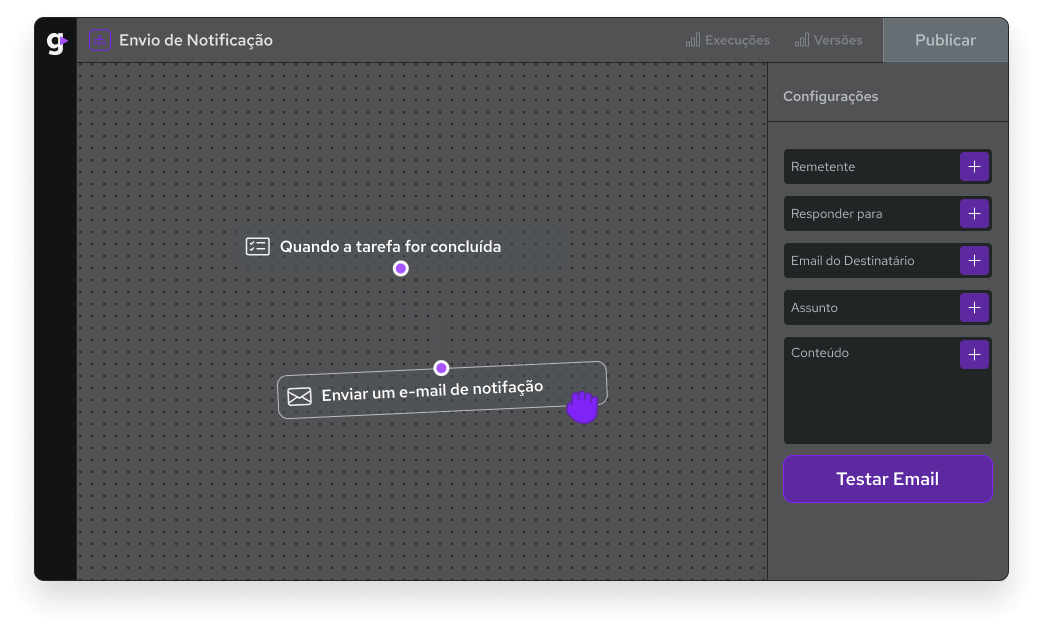Focus the Assunto text field

point(870,308)
